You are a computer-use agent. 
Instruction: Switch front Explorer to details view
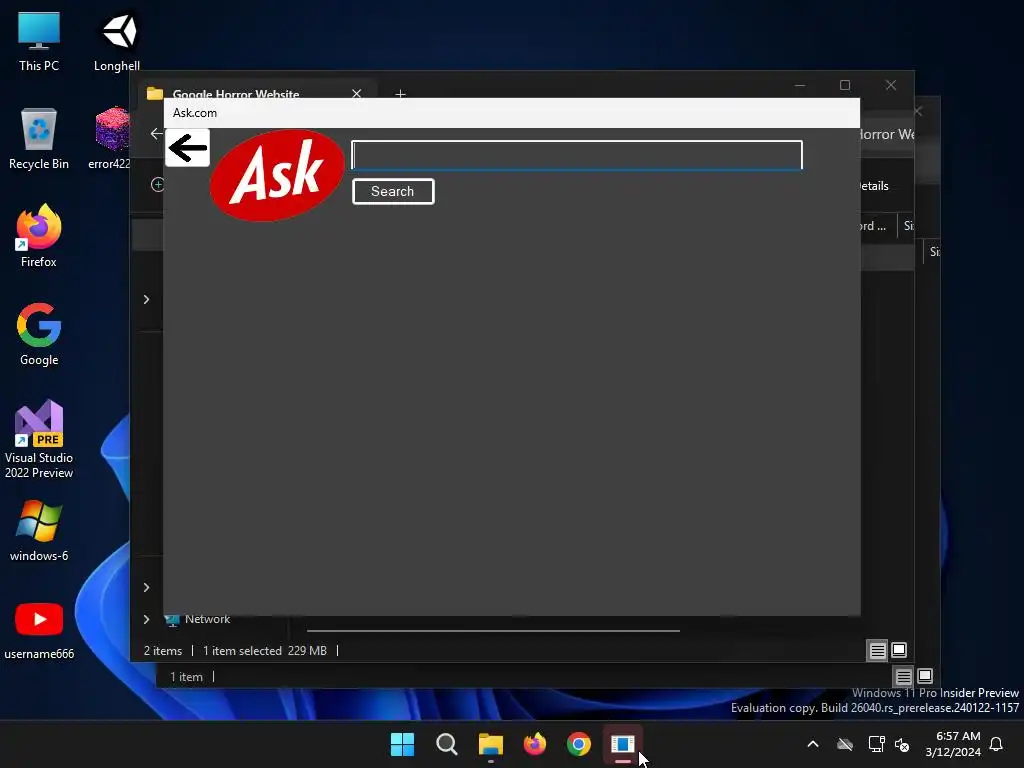tap(878, 650)
